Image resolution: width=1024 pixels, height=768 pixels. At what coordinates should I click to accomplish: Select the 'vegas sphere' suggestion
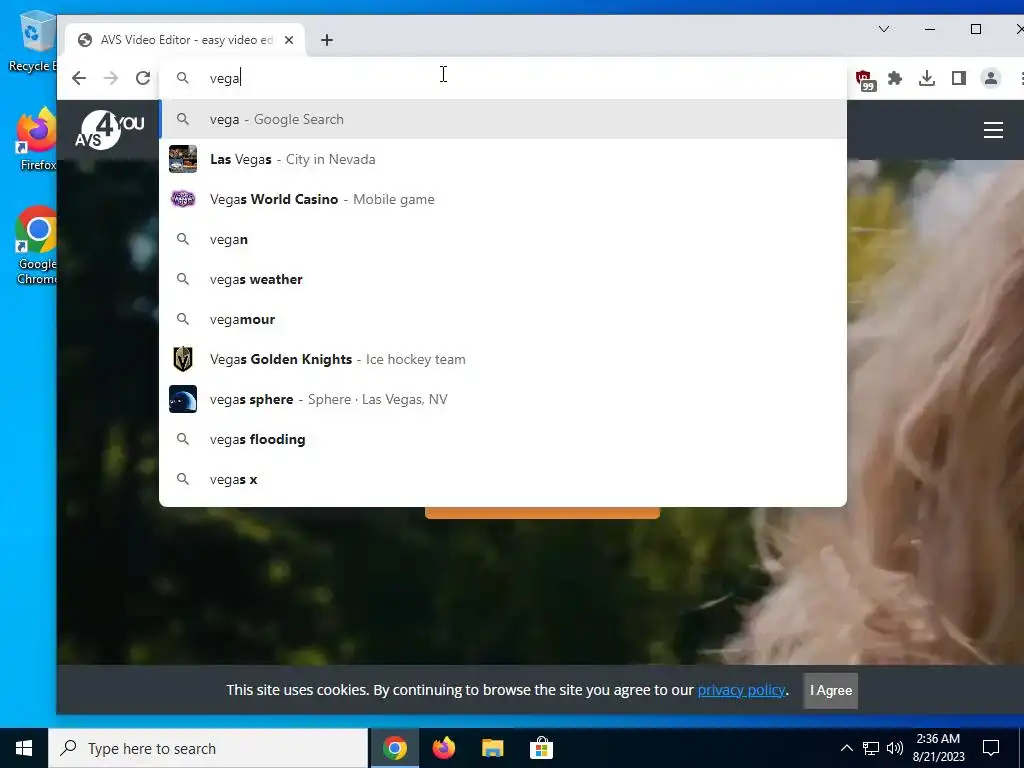(503, 399)
